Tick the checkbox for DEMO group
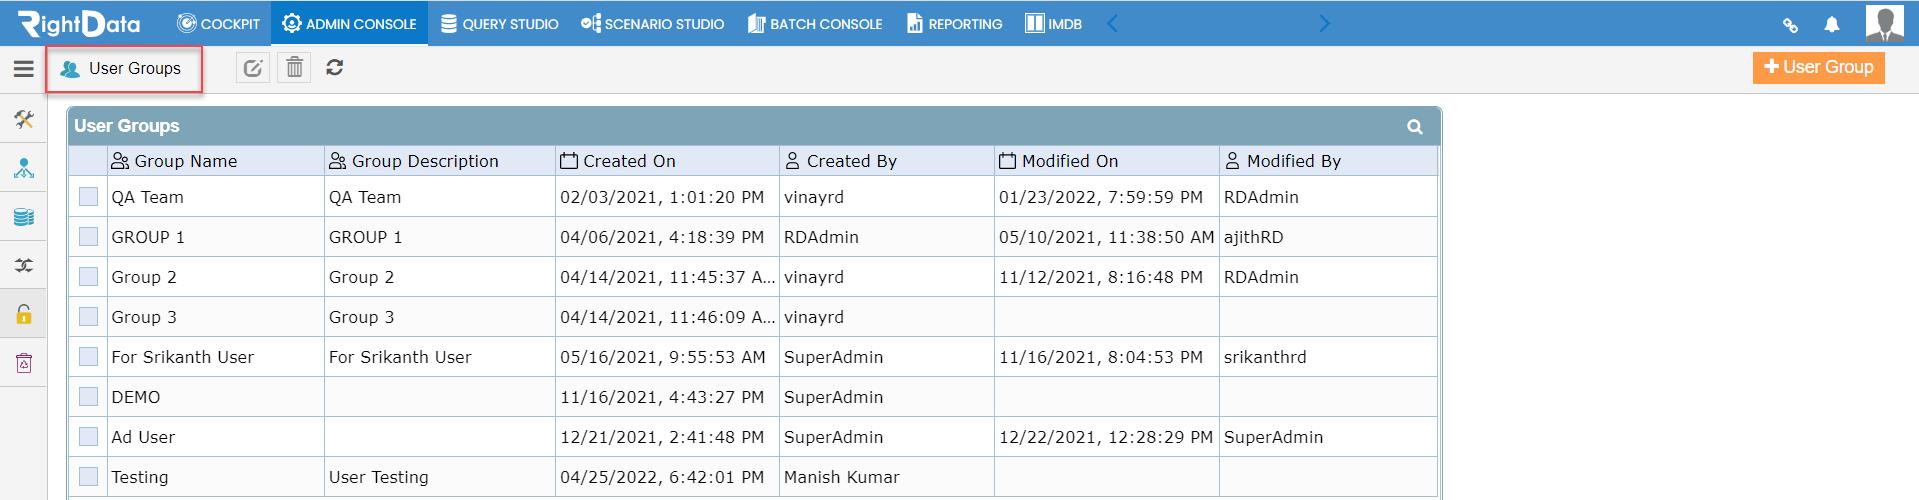The height and width of the screenshot is (500, 1919). point(88,397)
